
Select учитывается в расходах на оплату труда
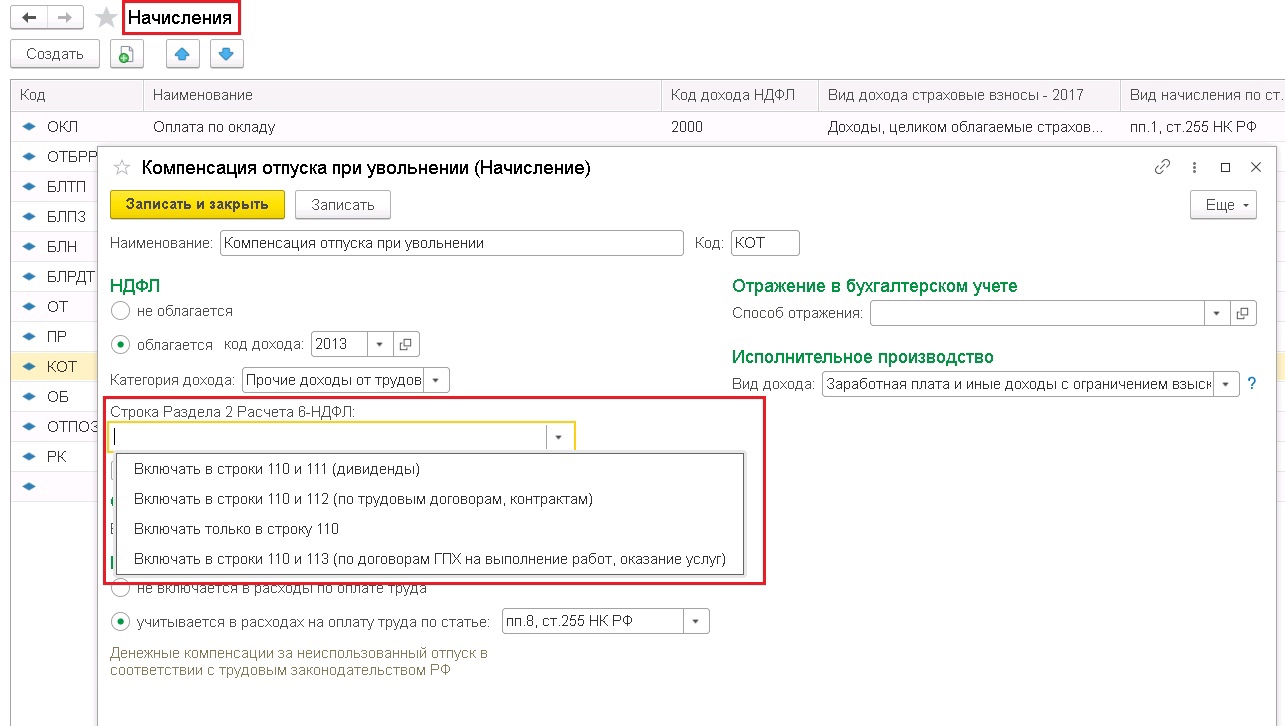pos(121,621)
